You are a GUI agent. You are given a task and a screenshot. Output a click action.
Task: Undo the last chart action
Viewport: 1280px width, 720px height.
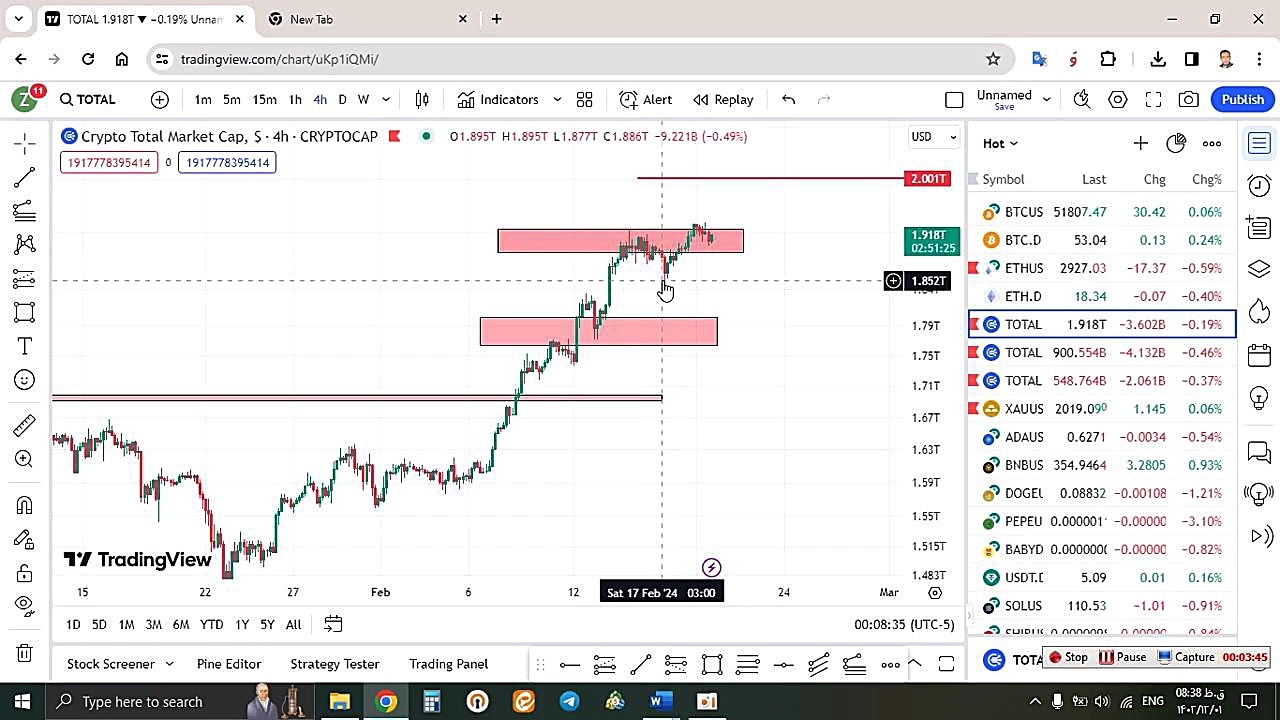click(x=789, y=99)
